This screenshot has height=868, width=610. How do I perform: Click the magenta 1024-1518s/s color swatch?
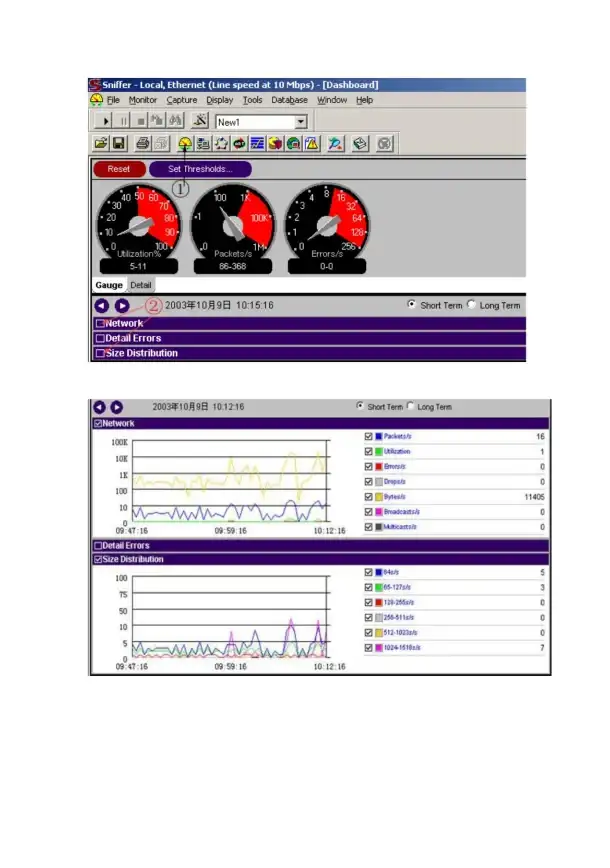tap(379, 647)
